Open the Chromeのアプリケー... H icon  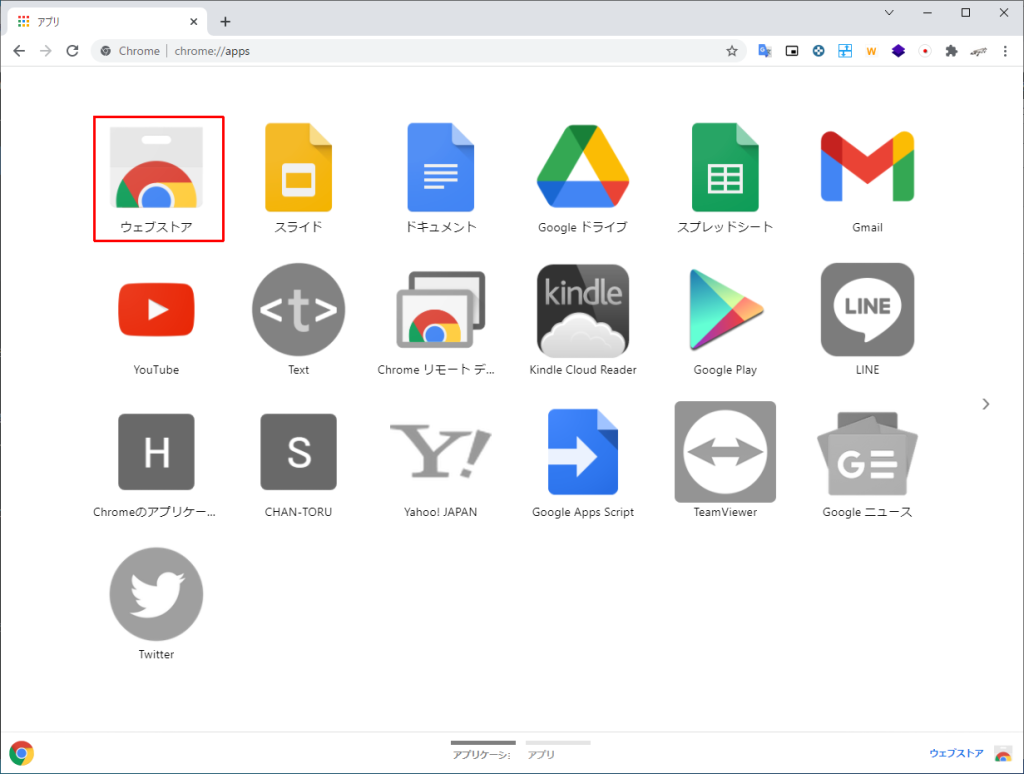point(156,452)
